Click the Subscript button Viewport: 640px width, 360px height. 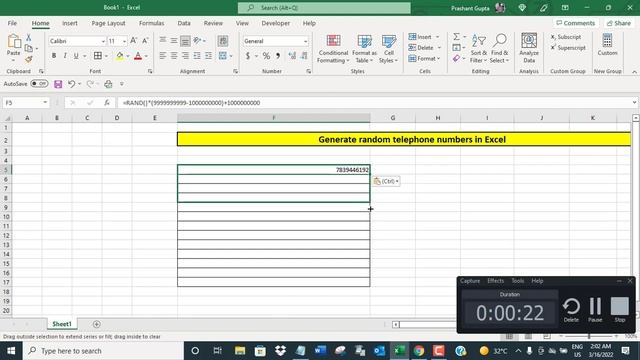click(x=566, y=37)
